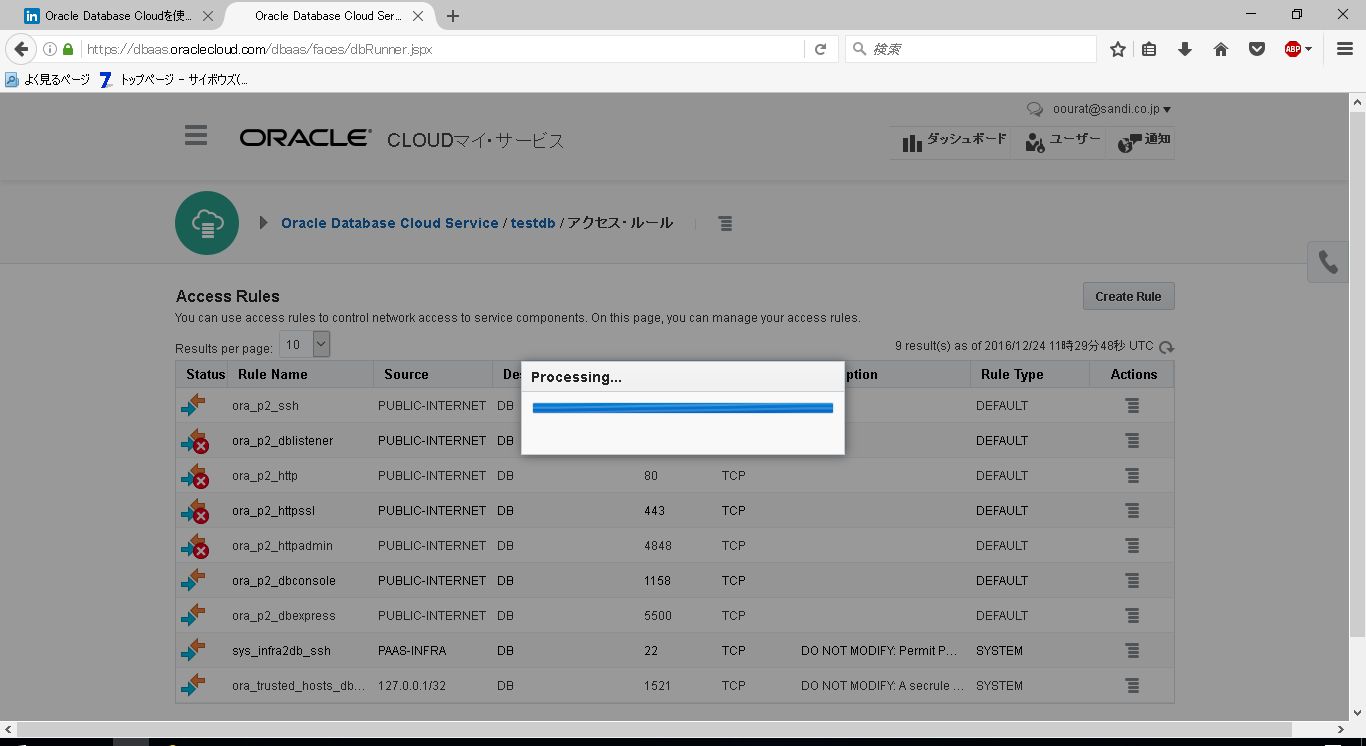Open the oourat@sandi.co.jp account dropdown
Screen dimensions: 1366x746
(1111, 109)
